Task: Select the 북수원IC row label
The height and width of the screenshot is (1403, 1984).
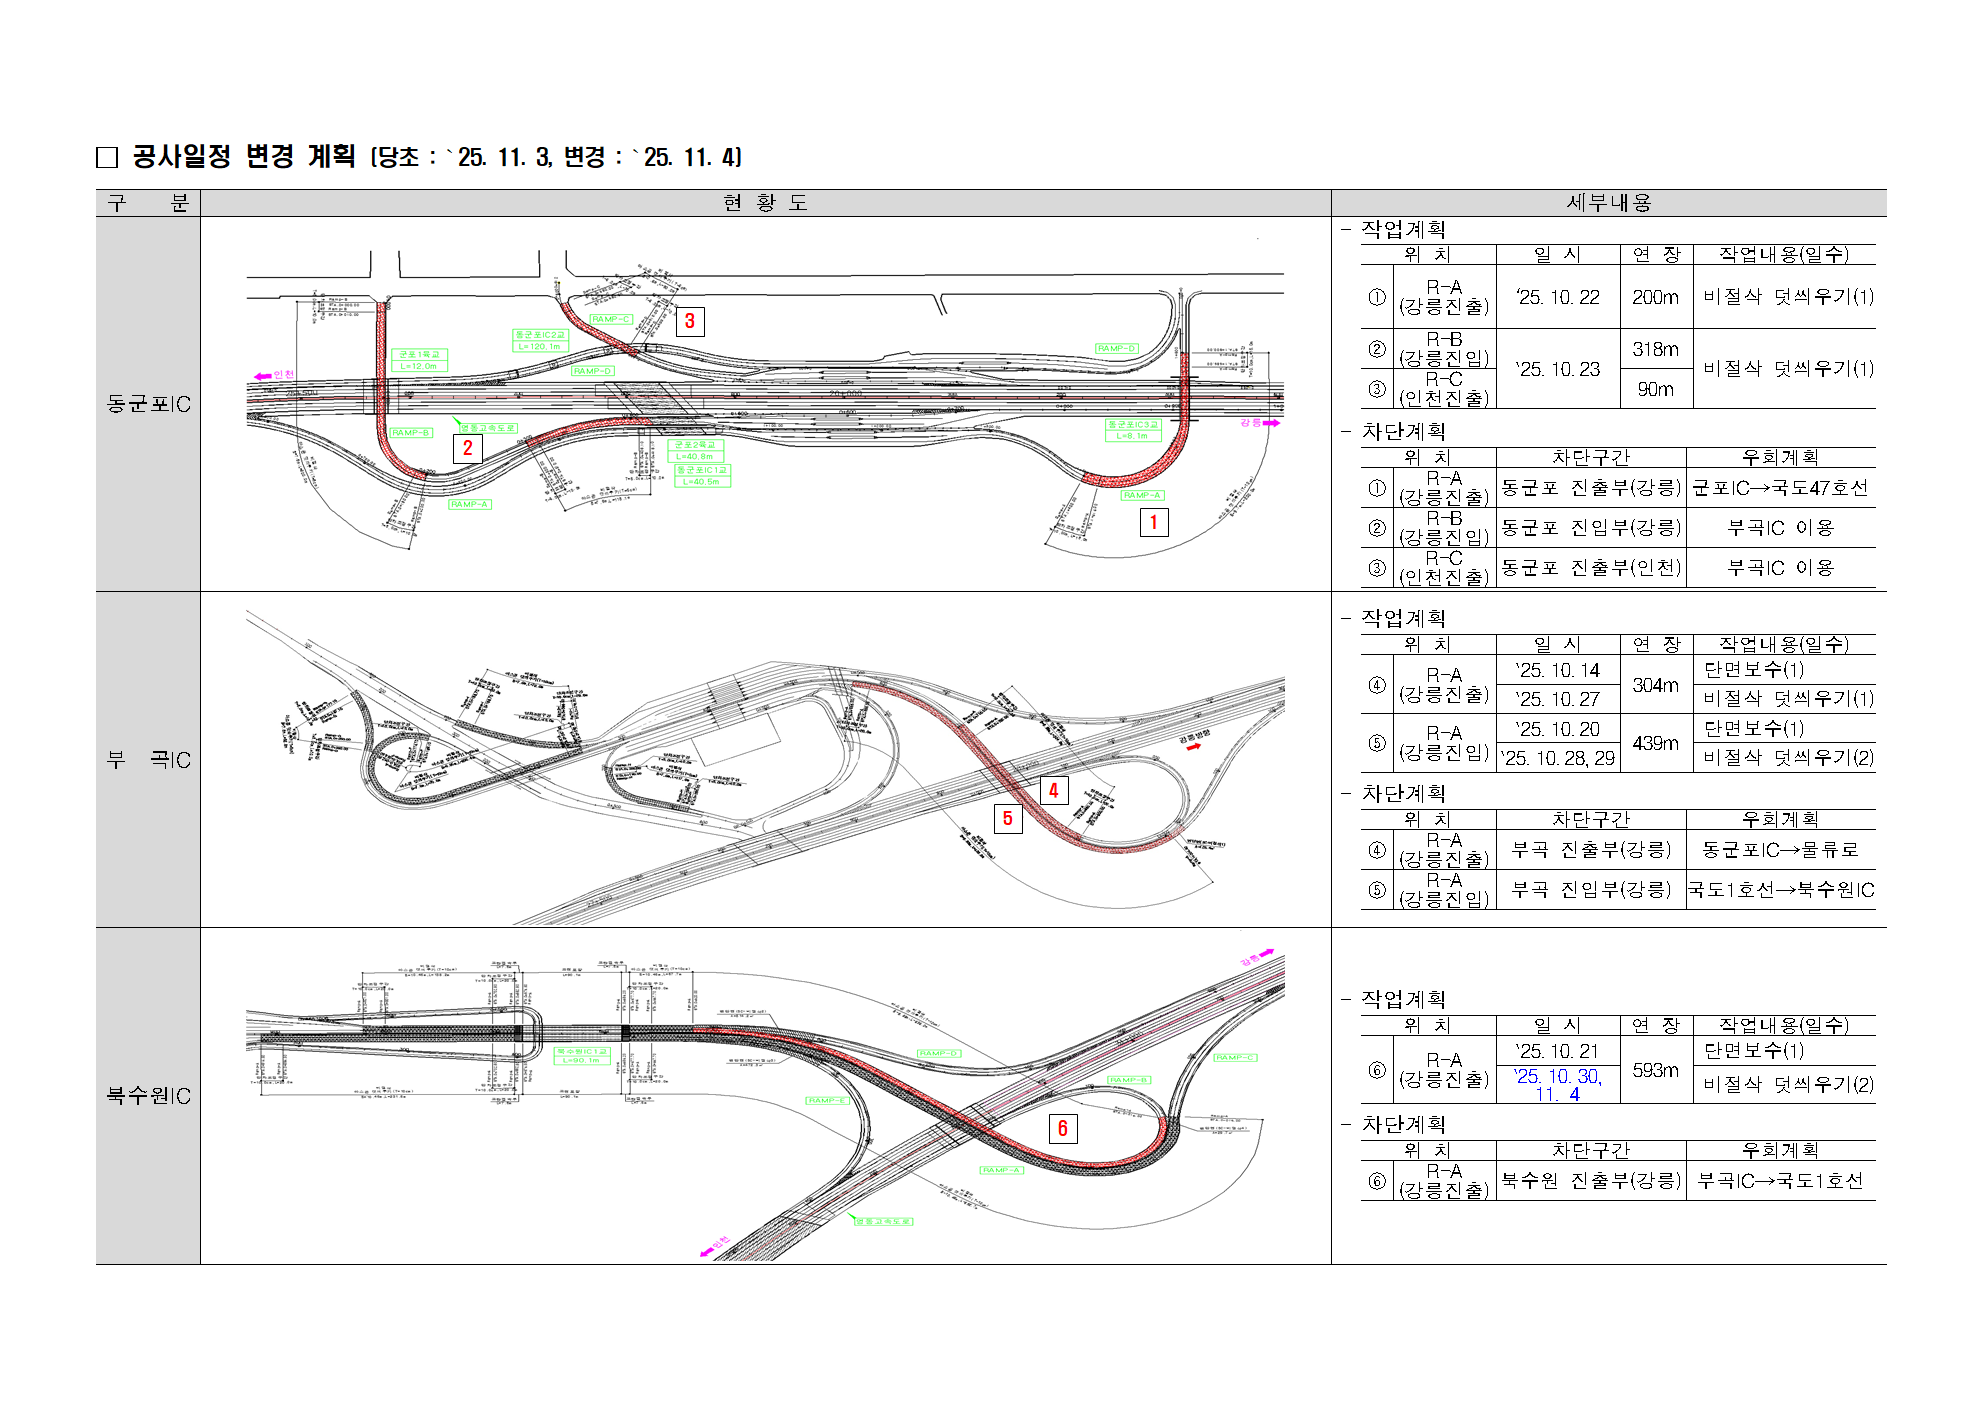Action: [148, 1096]
